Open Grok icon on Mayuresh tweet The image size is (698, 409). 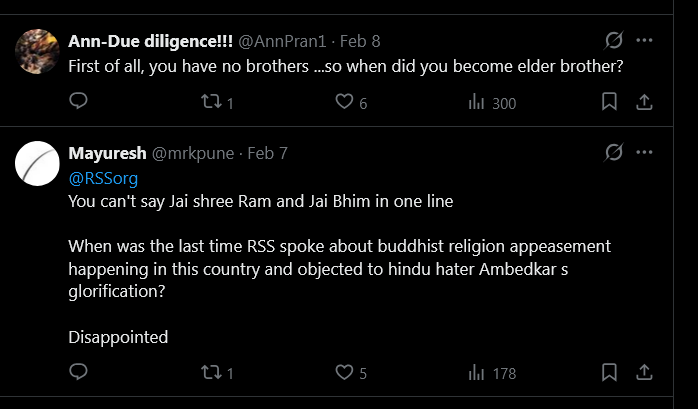(x=614, y=153)
